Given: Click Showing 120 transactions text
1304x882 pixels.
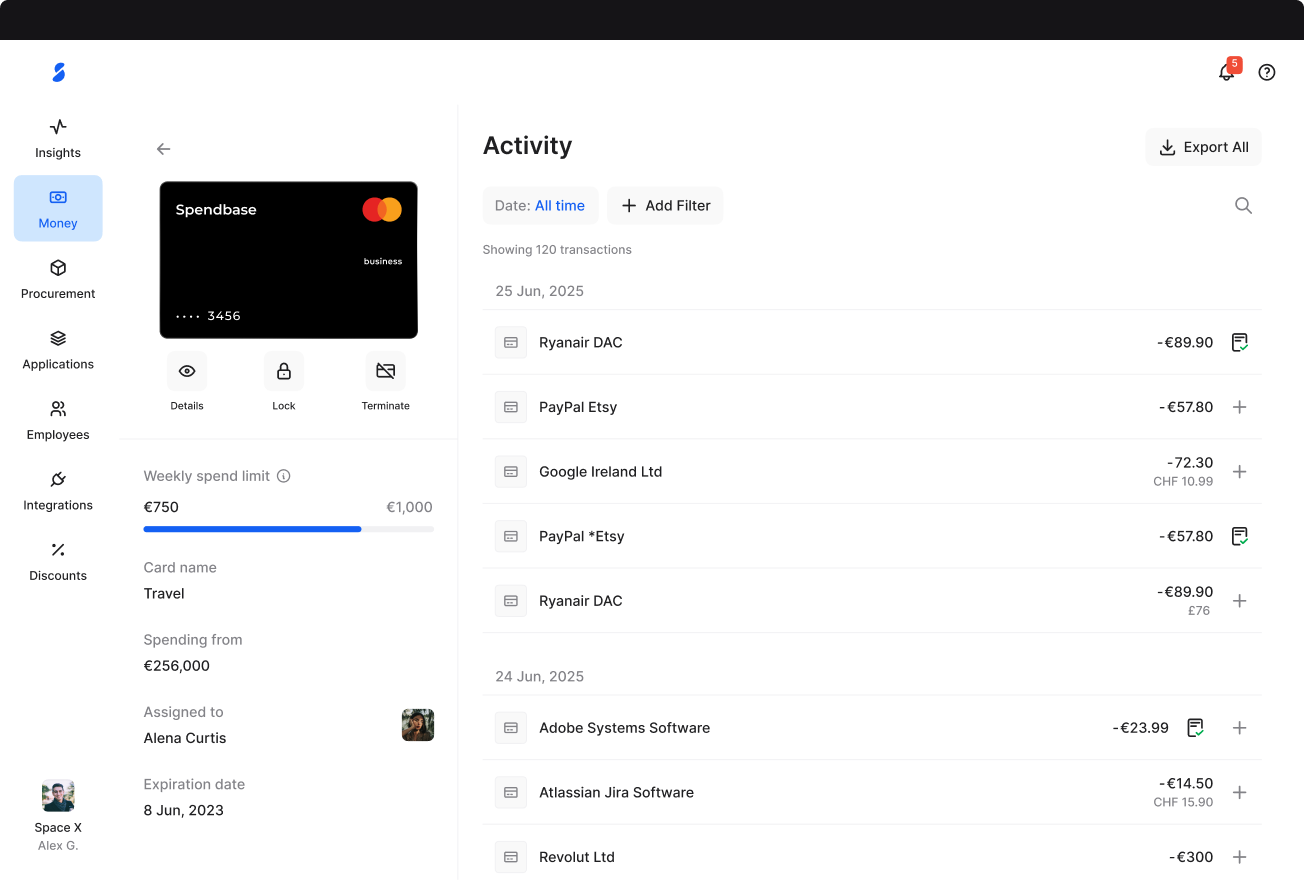Looking at the screenshot, I should (x=557, y=249).
